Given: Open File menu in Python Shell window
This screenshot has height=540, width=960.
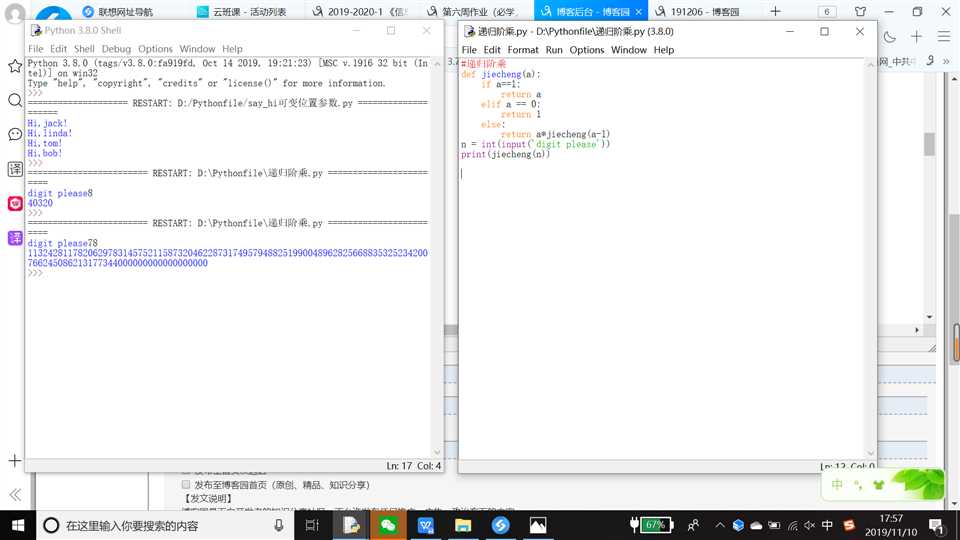Looking at the screenshot, I should [36, 48].
